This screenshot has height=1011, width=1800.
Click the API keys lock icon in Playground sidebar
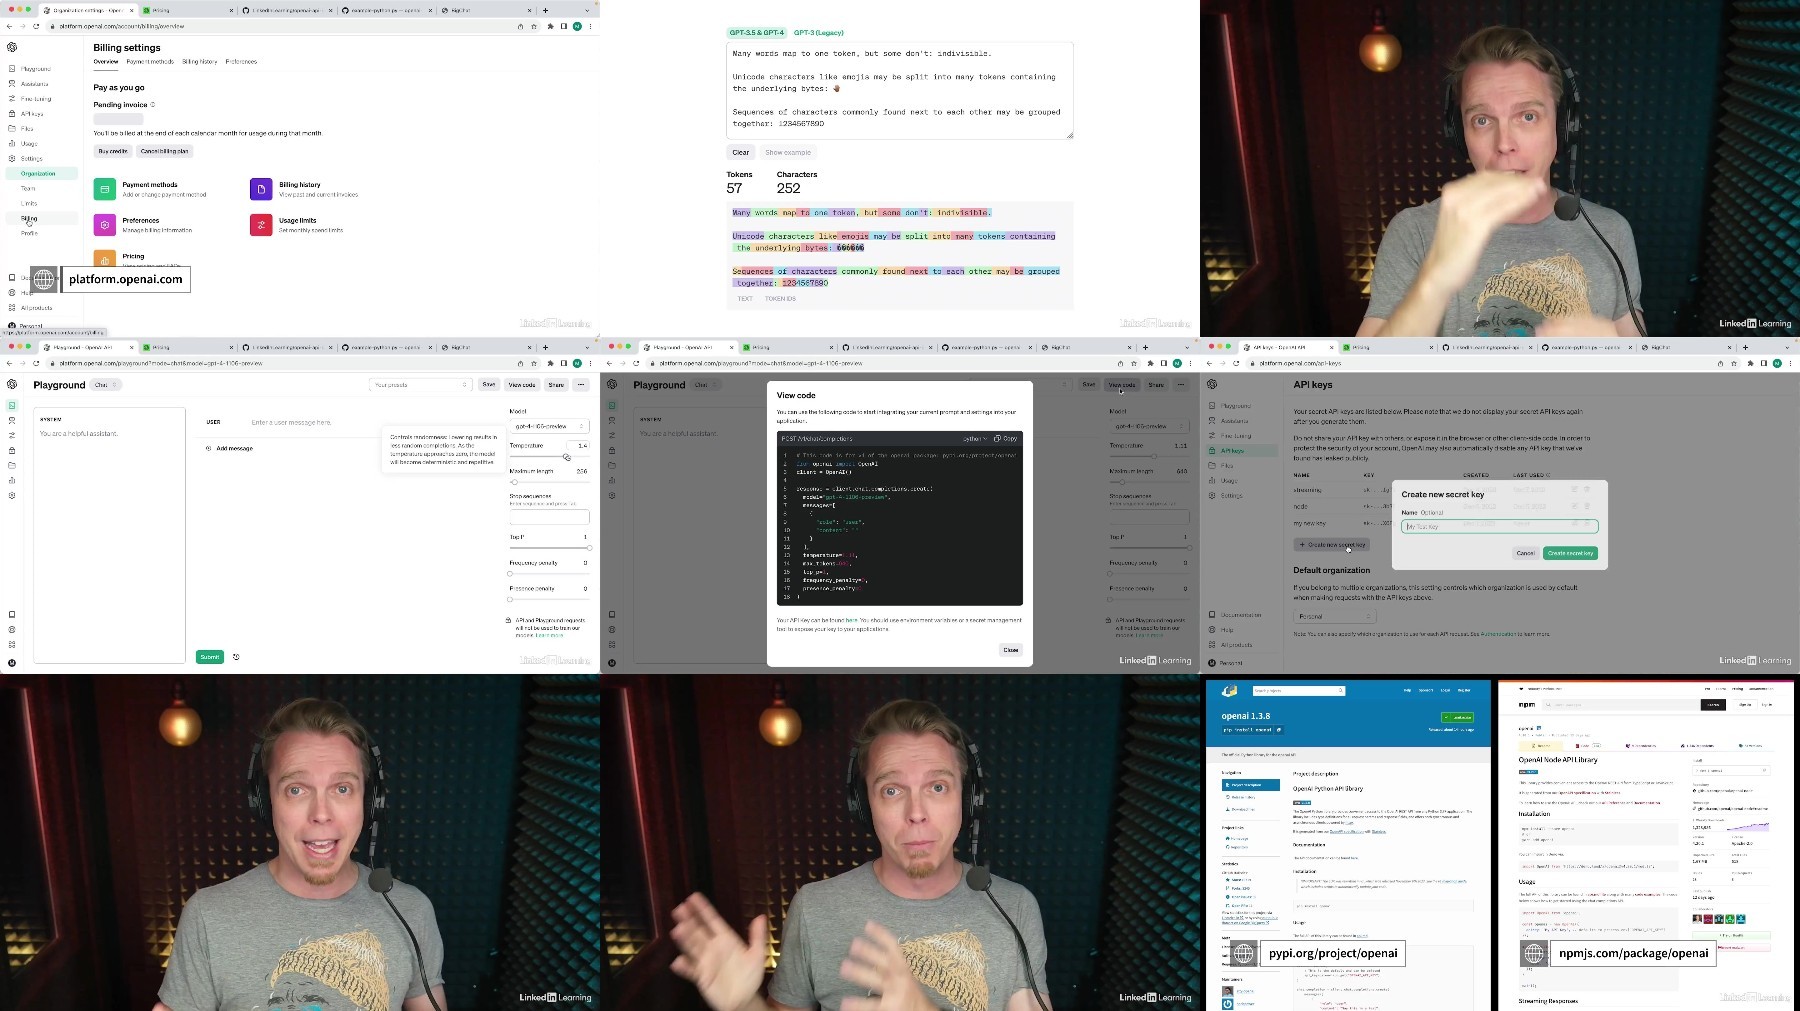tap(12, 450)
